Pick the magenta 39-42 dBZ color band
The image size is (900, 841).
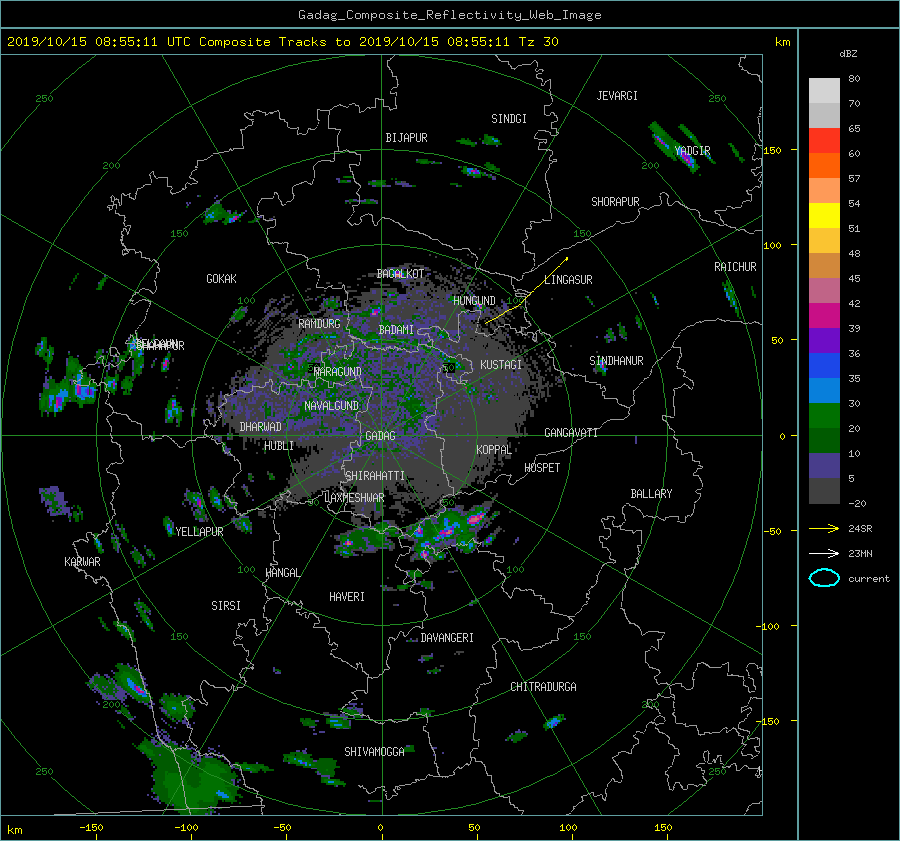coord(824,315)
